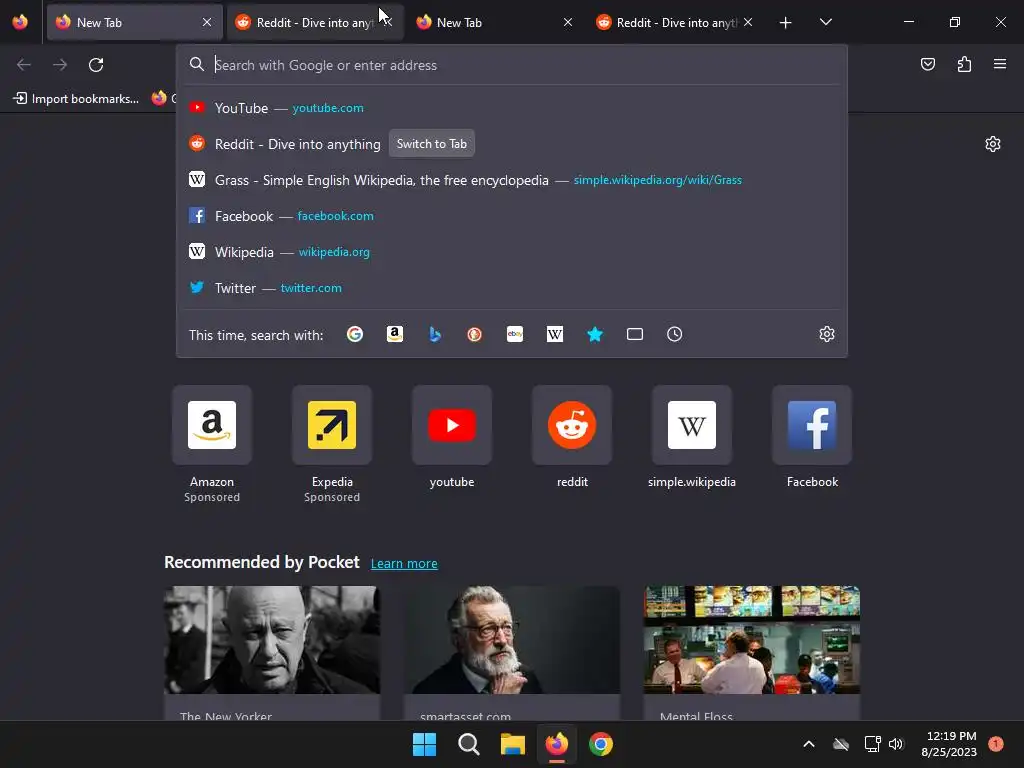Open search settings gear in dropdown
The height and width of the screenshot is (768, 1024).
pos(827,334)
